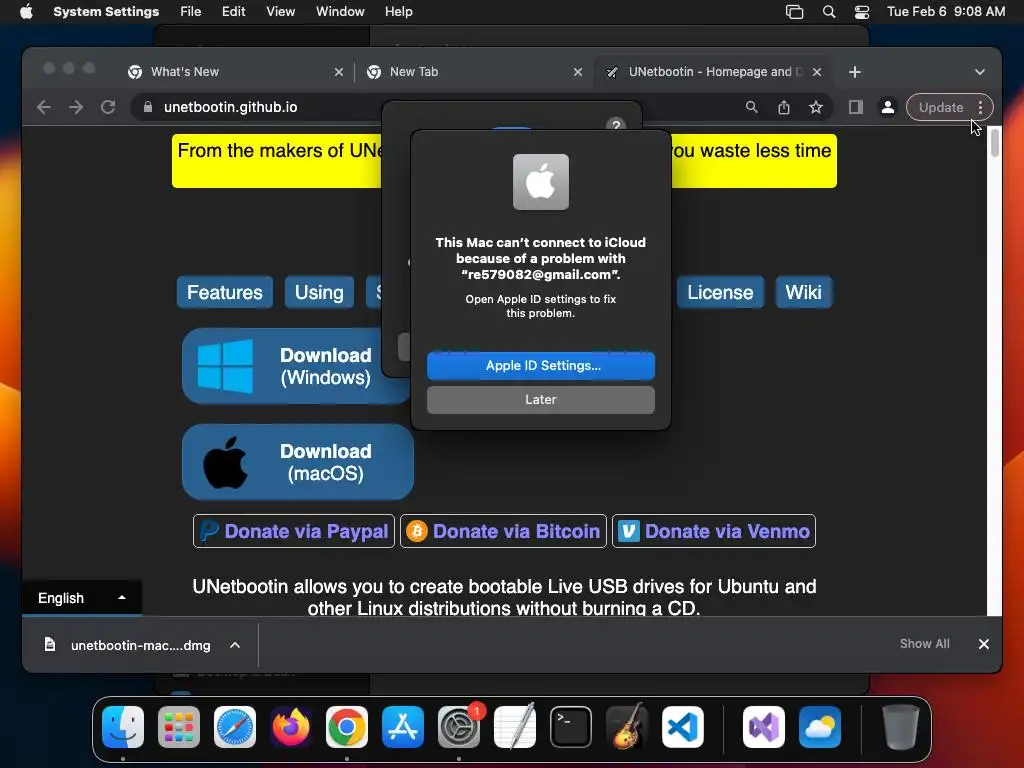1024x768 pixels.
Task: Expand the unetbootin dmg download options
Action: click(234, 645)
